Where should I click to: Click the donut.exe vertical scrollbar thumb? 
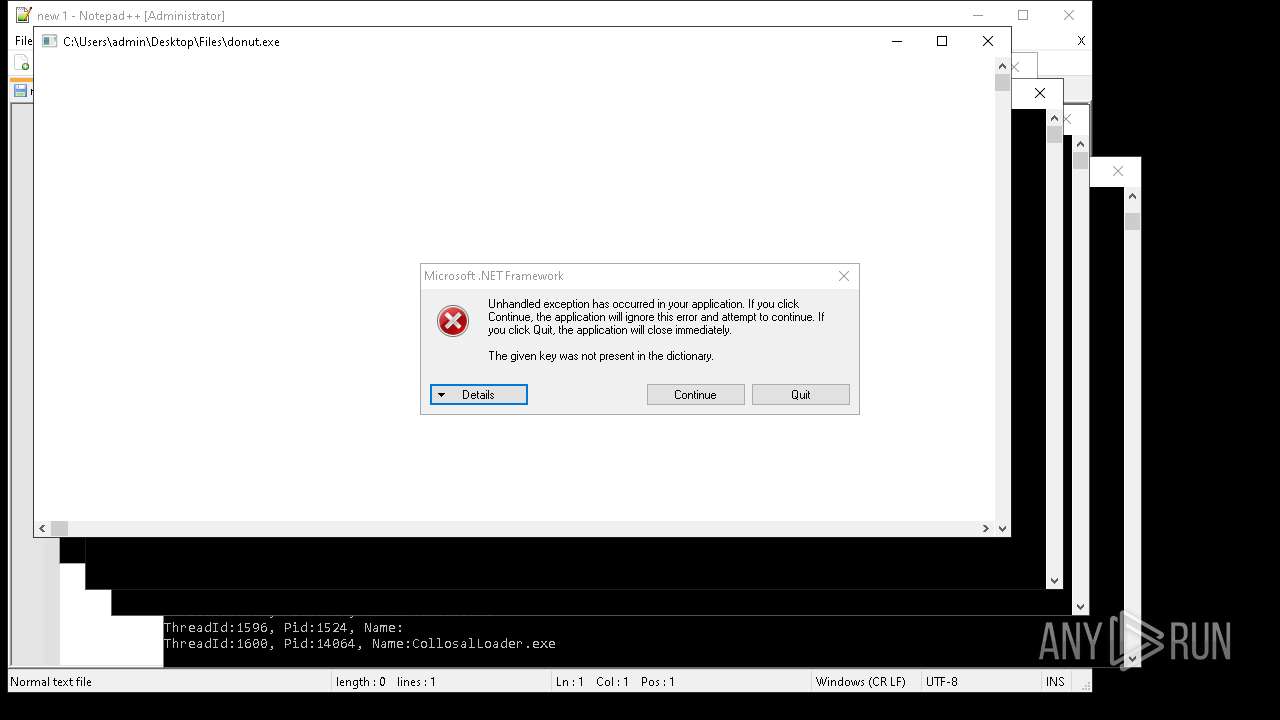(x=1002, y=83)
